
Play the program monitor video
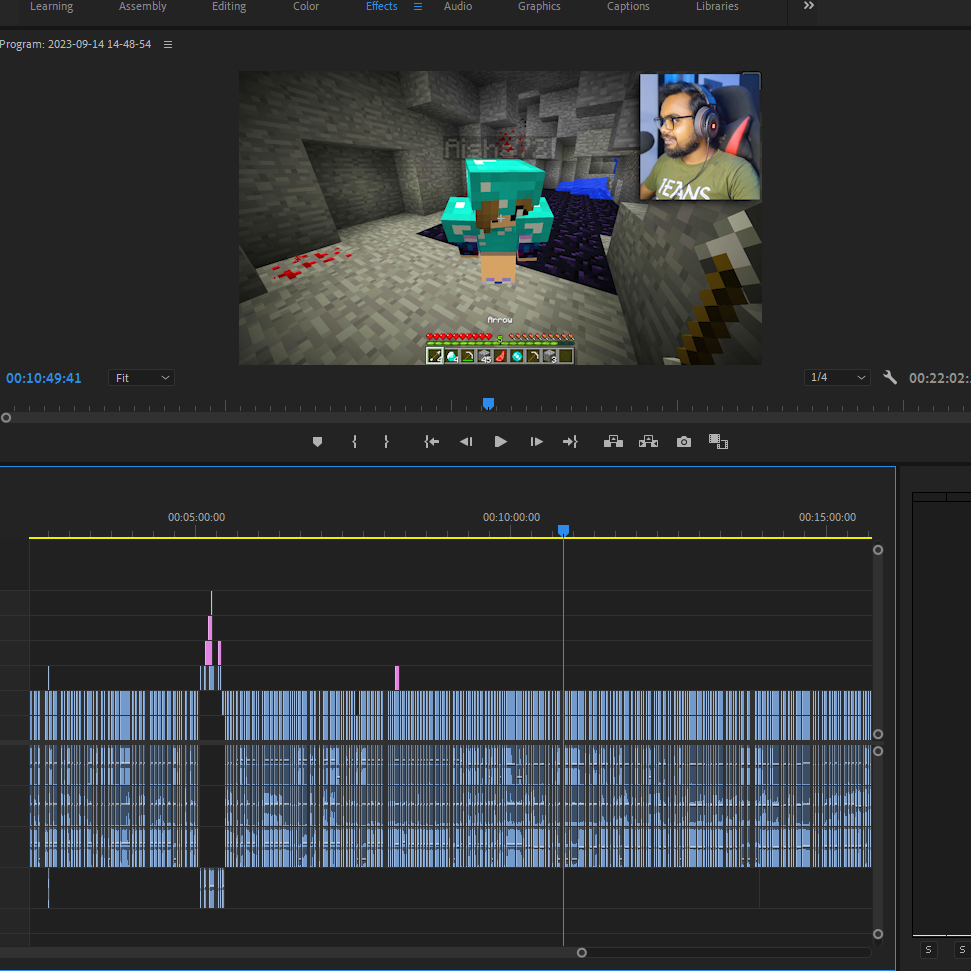500,442
